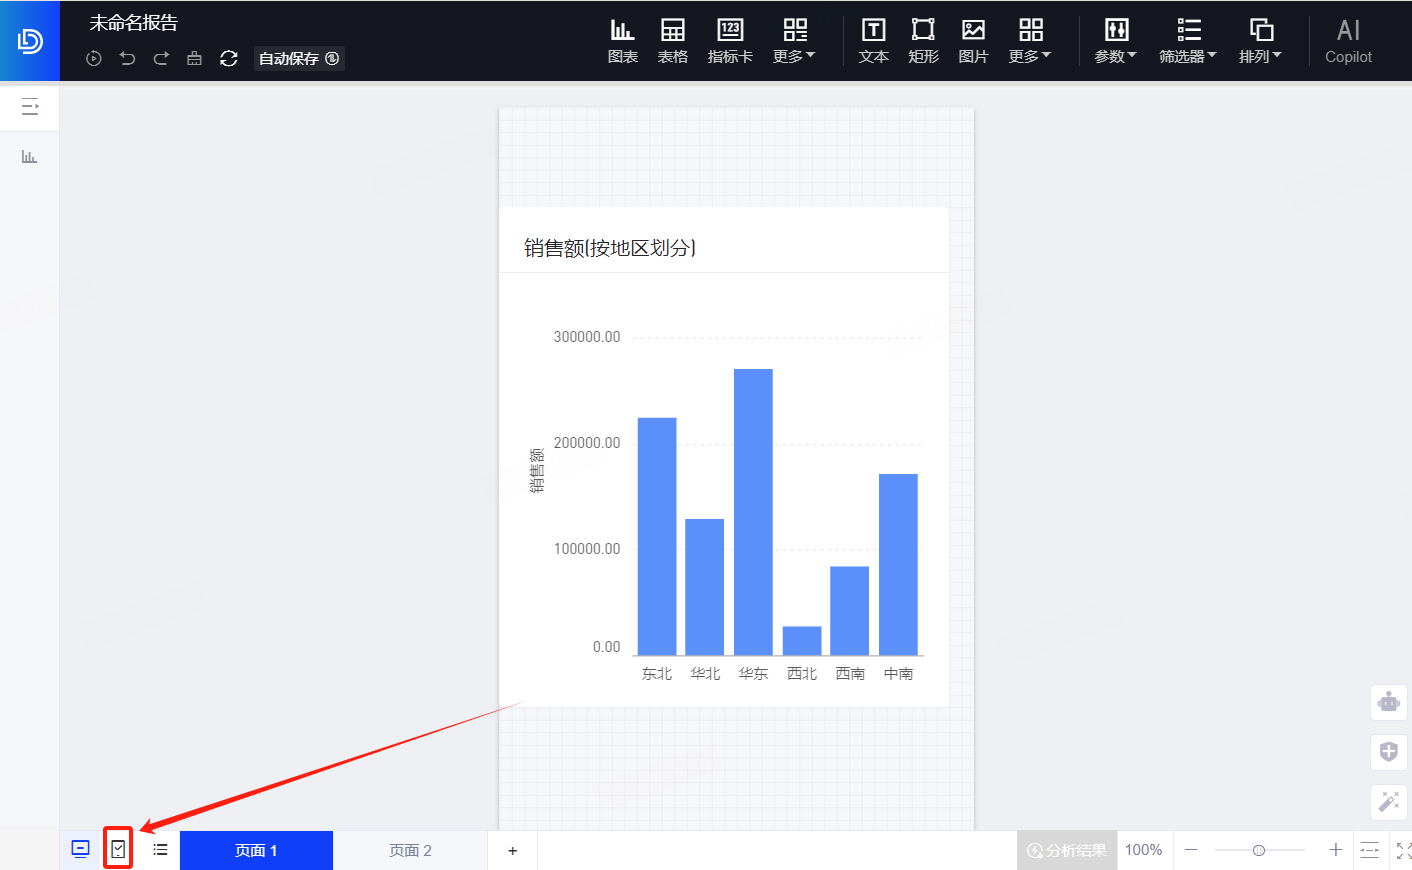Select the 页面 1 tab
This screenshot has width=1412, height=870.
pos(256,850)
